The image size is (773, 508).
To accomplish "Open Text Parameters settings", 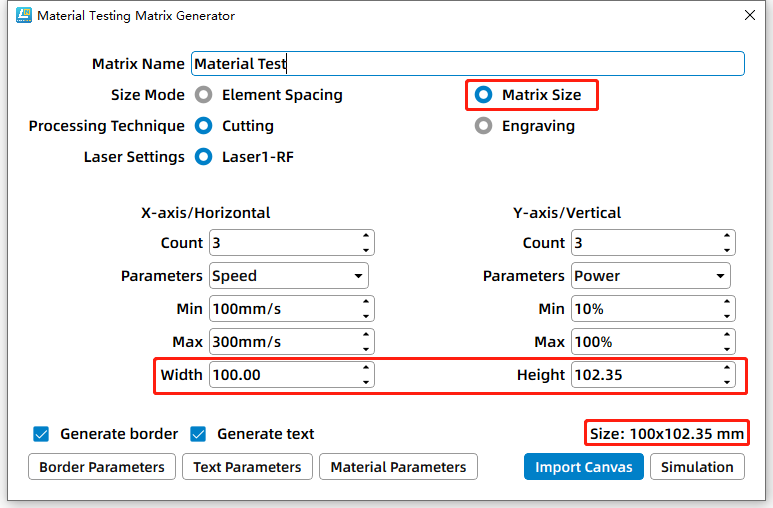I will coord(247,467).
